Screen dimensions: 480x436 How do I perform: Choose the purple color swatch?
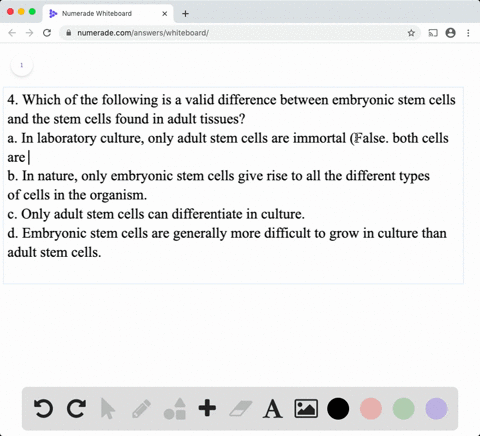436,409
